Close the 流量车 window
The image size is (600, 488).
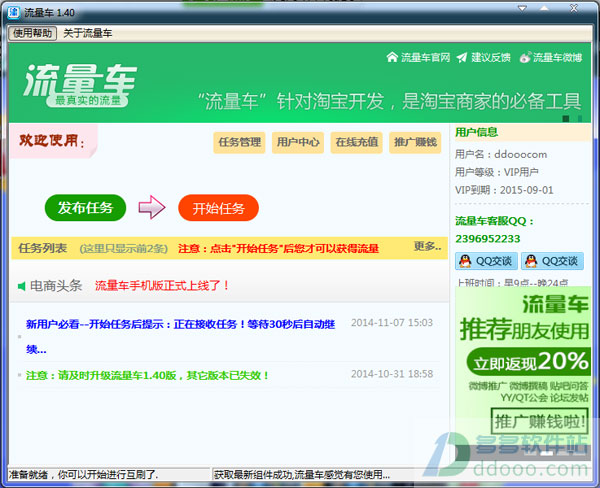574,8
